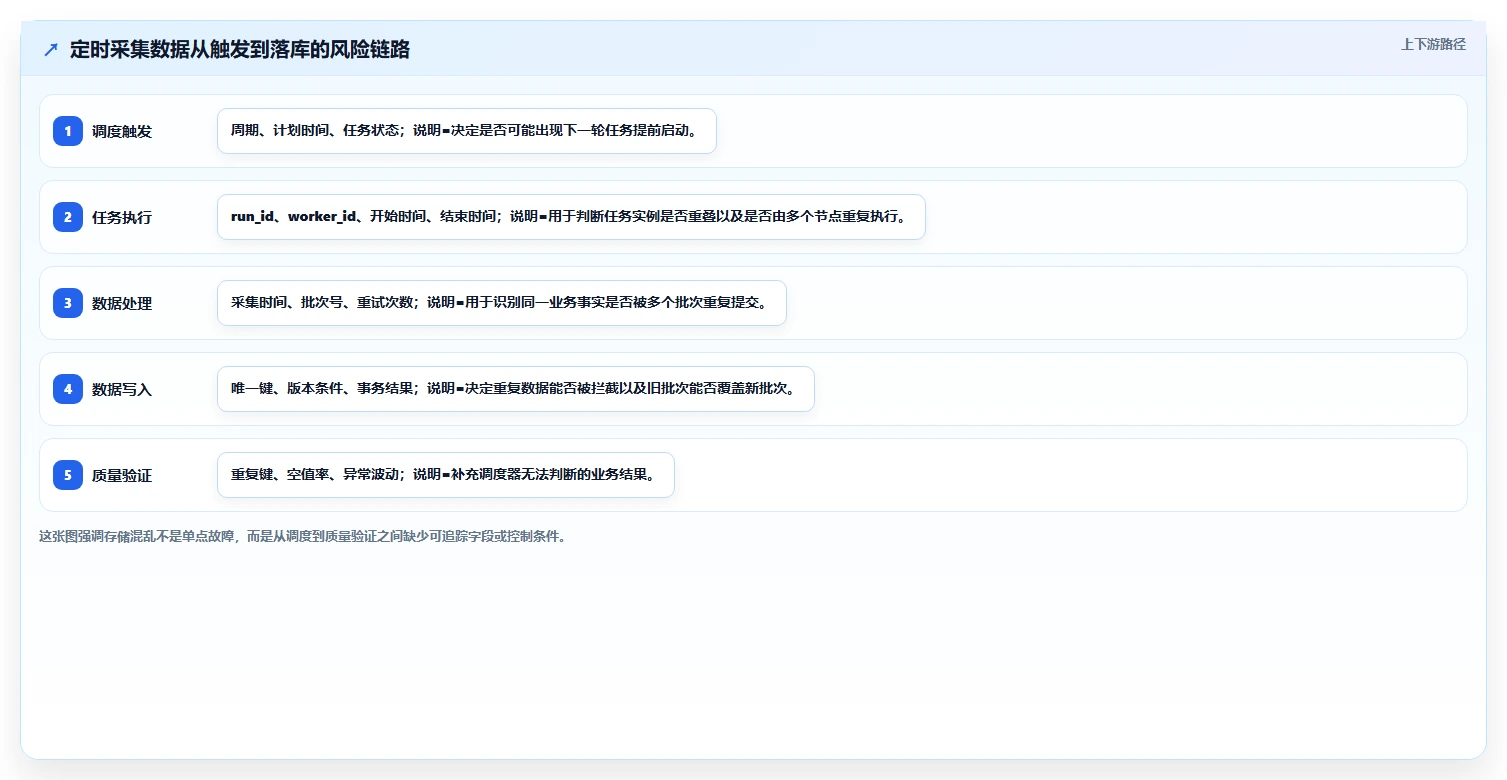Click the 重复键、空值率、异常波动 description box
The height and width of the screenshot is (780, 1507).
(446, 475)
